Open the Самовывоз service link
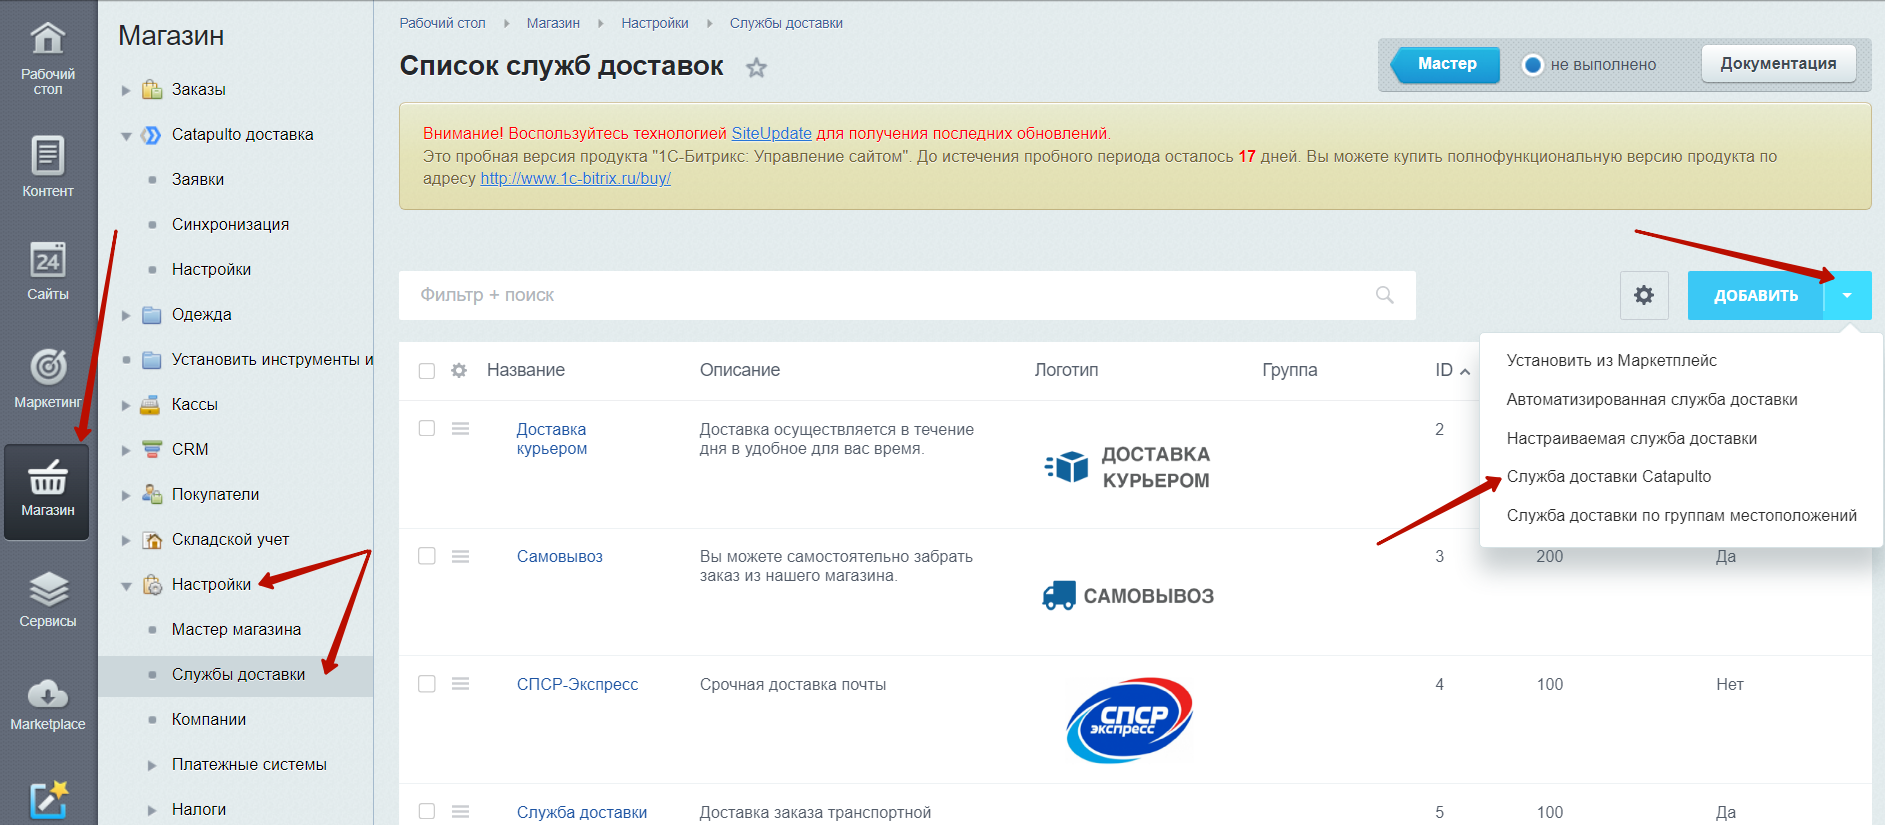This screenshot has width=1885, height=825. [559, 556]
